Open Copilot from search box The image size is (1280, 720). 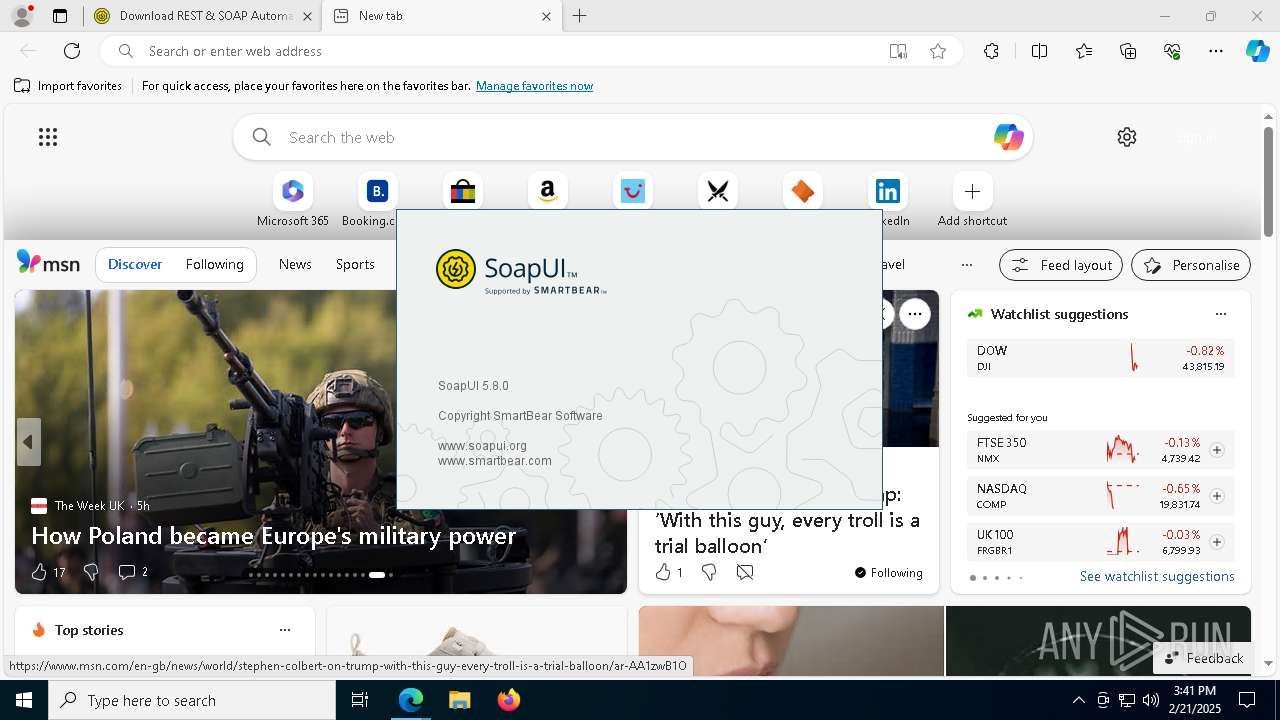1008,137
